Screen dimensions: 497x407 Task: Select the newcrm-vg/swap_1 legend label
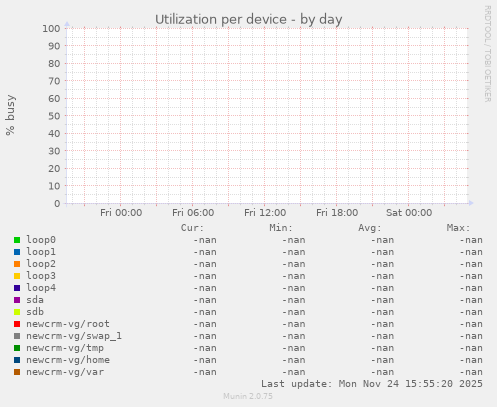tap(74, 336)
